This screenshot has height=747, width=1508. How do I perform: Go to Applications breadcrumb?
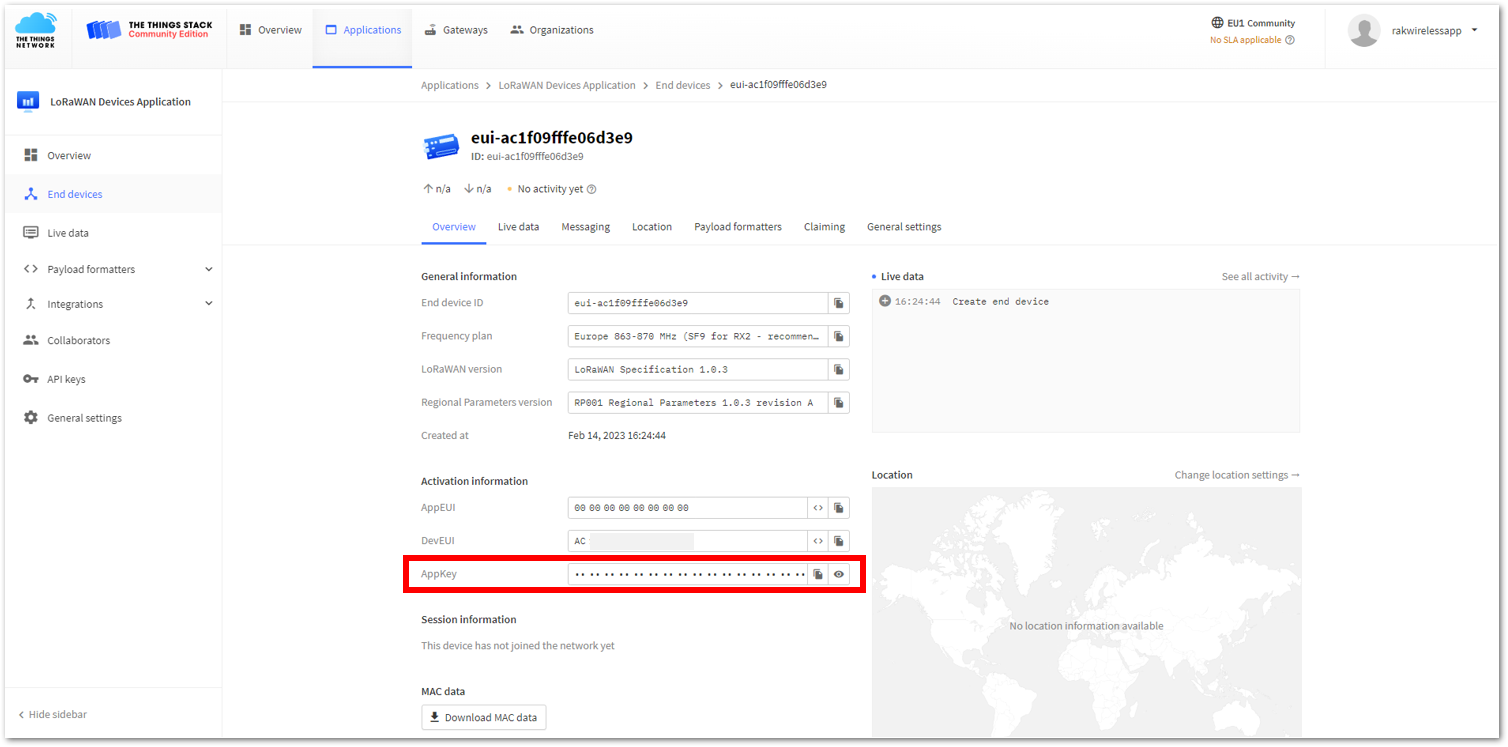click(x=450, y=85)
